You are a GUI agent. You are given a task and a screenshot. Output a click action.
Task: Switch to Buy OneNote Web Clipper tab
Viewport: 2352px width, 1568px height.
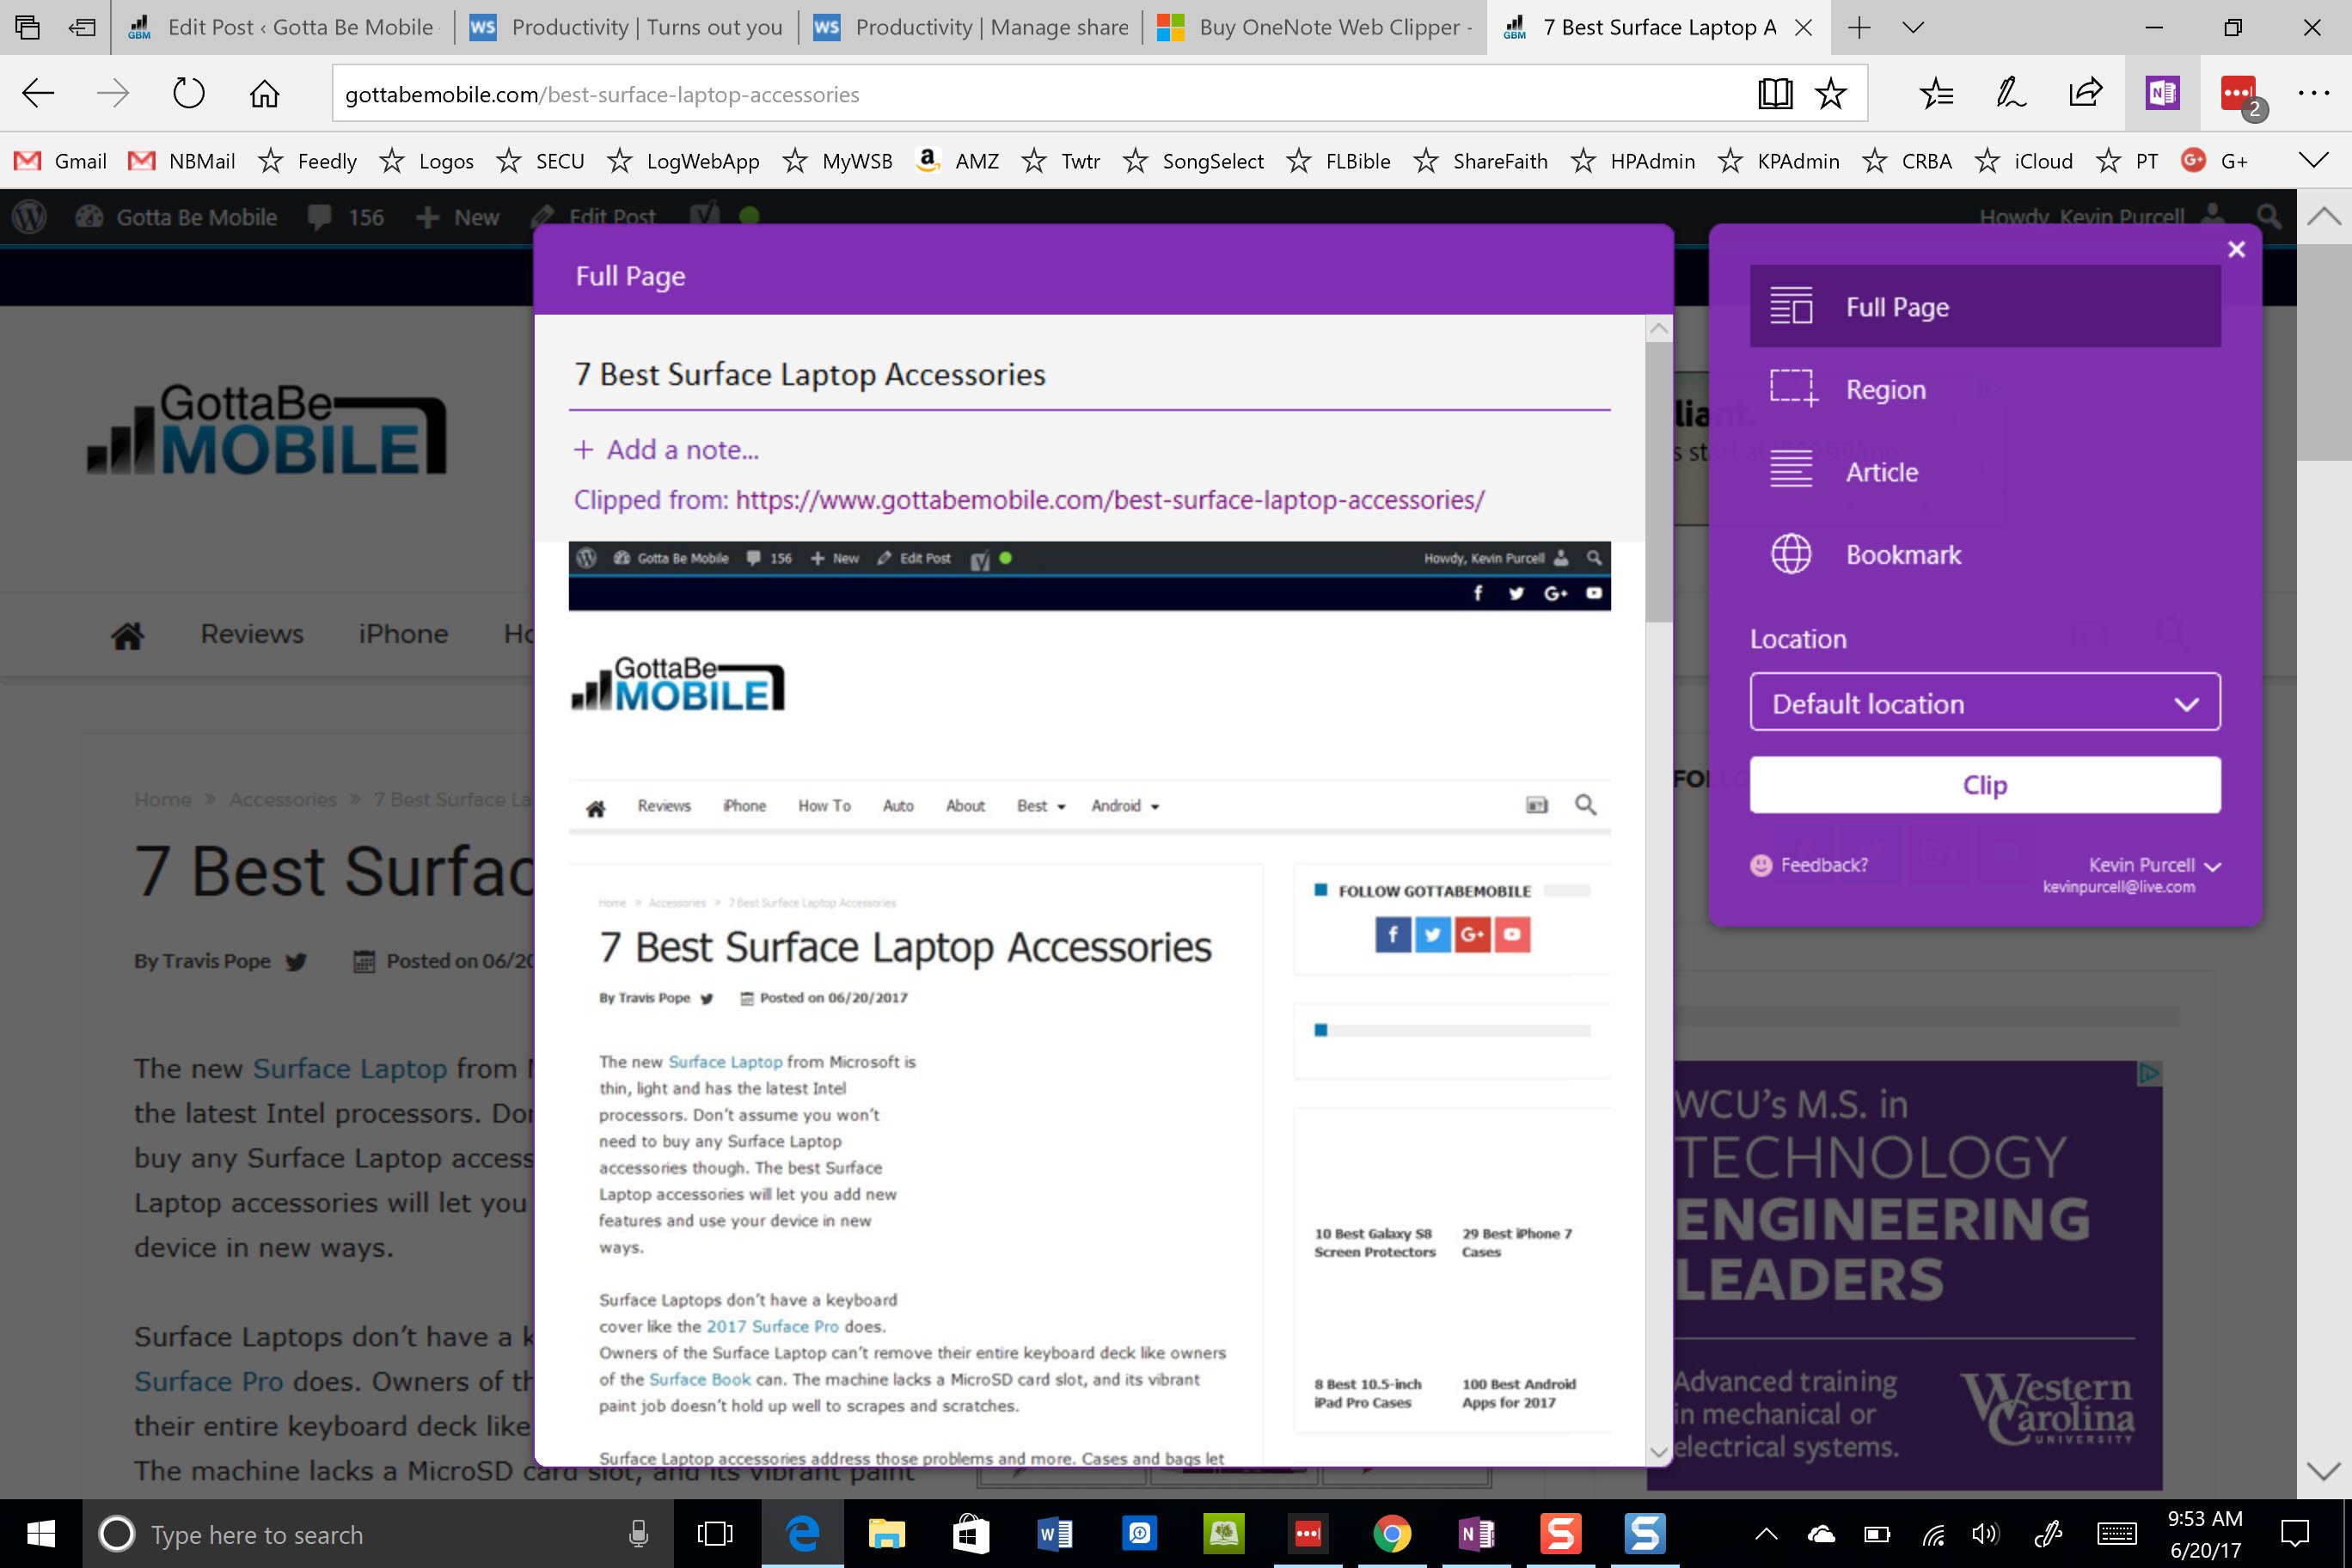(1315, 27)
